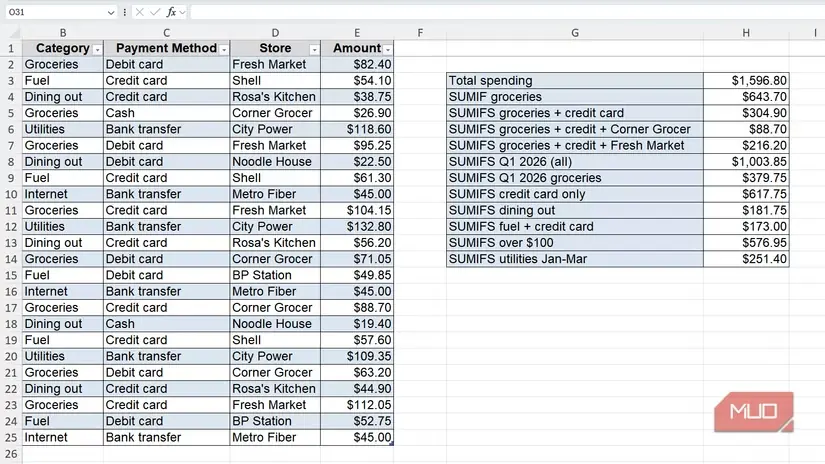The height and width of the screenshot is (464, 825).
Task: Click the City Power cell in row 6
Action: coord(275,129)
